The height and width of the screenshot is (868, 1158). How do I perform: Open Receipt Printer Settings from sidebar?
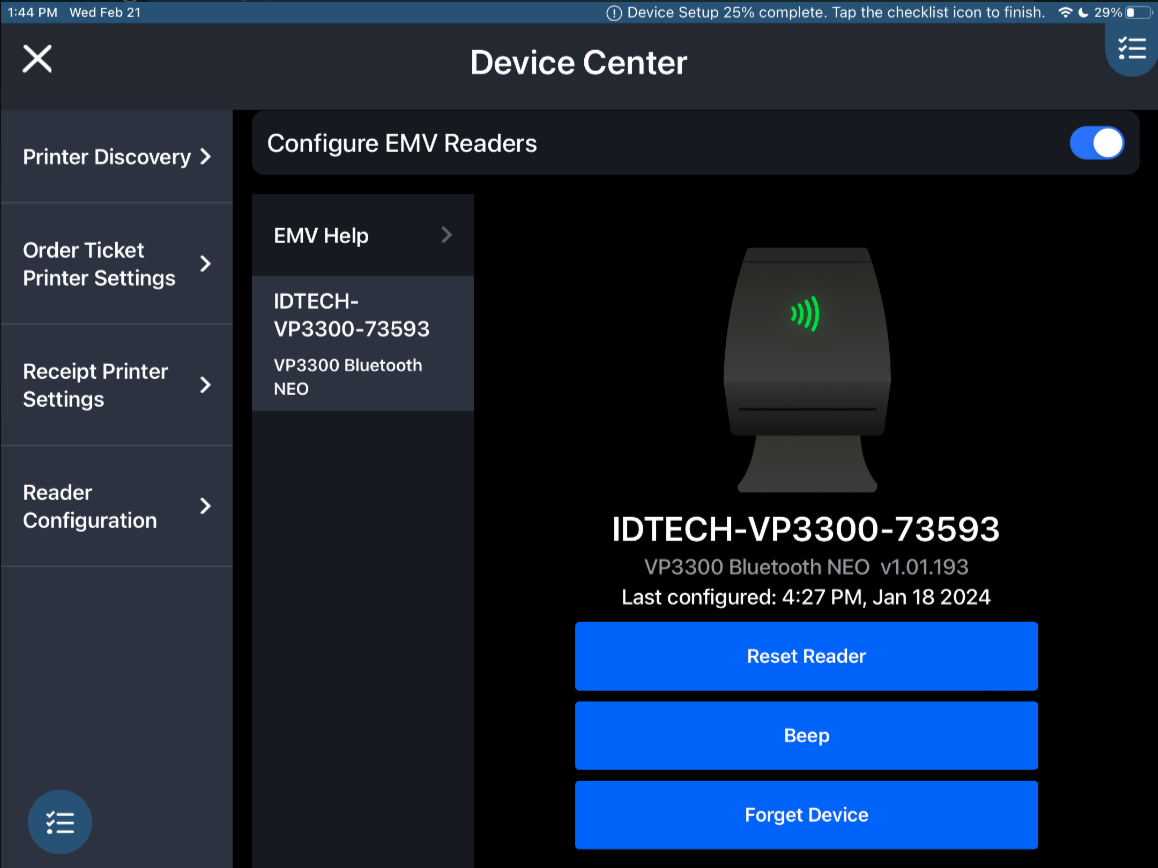(116, 385)
